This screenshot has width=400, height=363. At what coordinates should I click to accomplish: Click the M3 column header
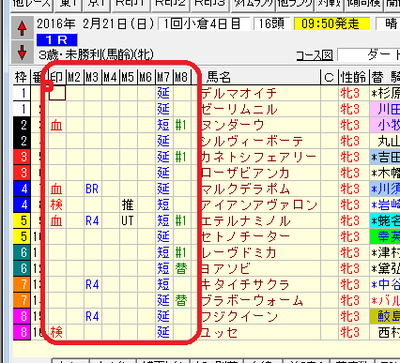tap(93, 77)
